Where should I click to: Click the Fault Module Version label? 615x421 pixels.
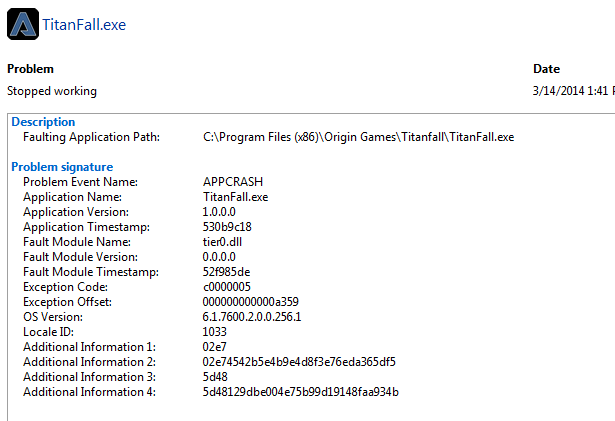80,257
